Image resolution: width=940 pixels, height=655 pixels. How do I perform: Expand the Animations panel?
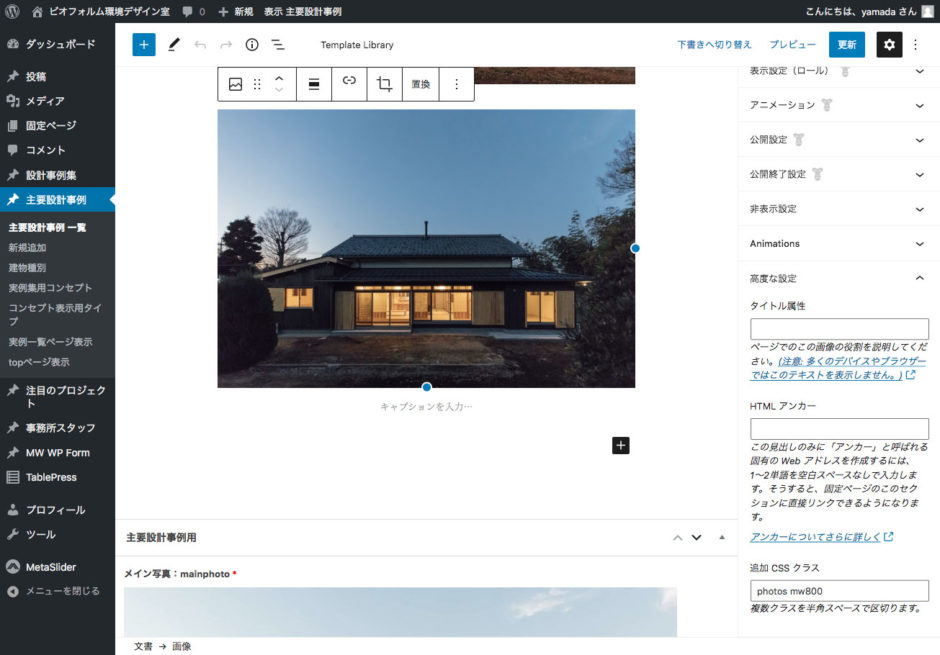[839, 244]
